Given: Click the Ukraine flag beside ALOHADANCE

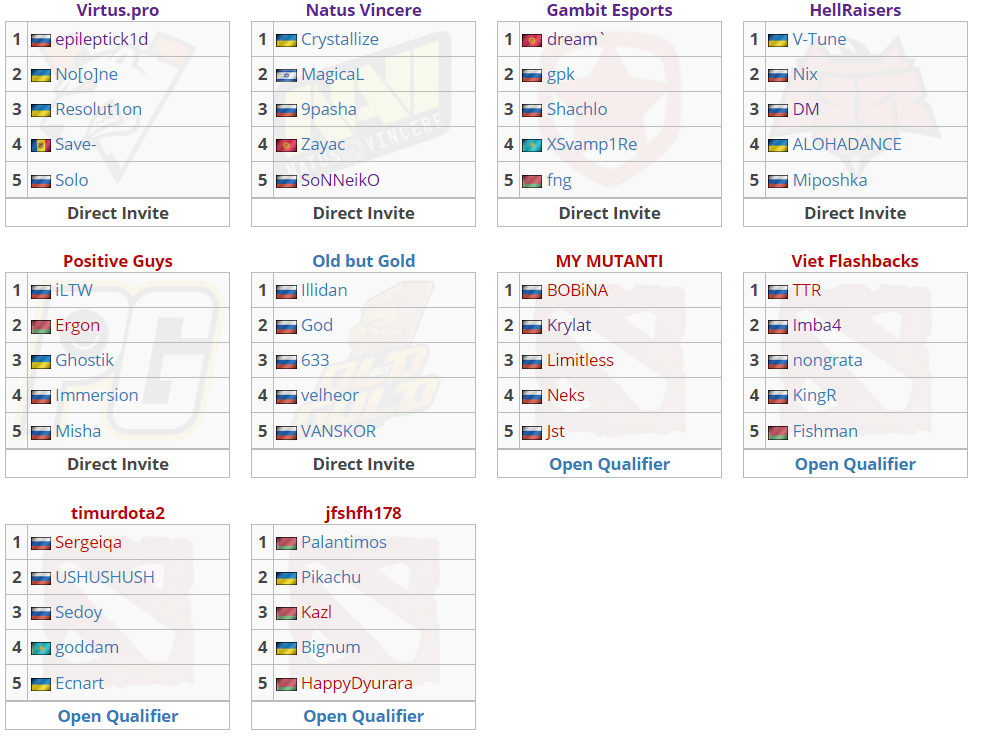Looking at the screenshot, I should point(778,146).
